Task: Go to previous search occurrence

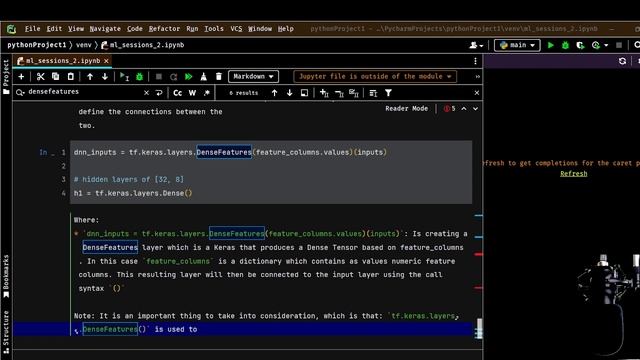Action: pos(274,93)
